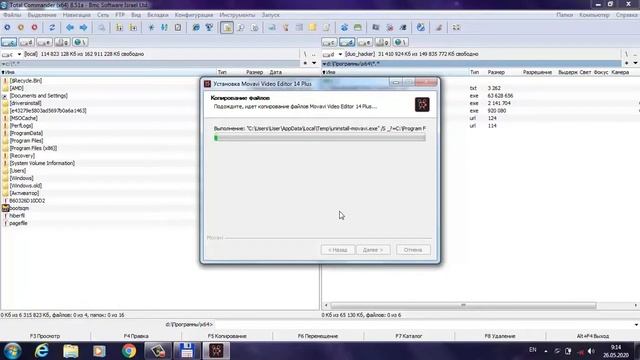
Task: Click the magnifier icon next to highlighted button
Action: click(241, 27)
